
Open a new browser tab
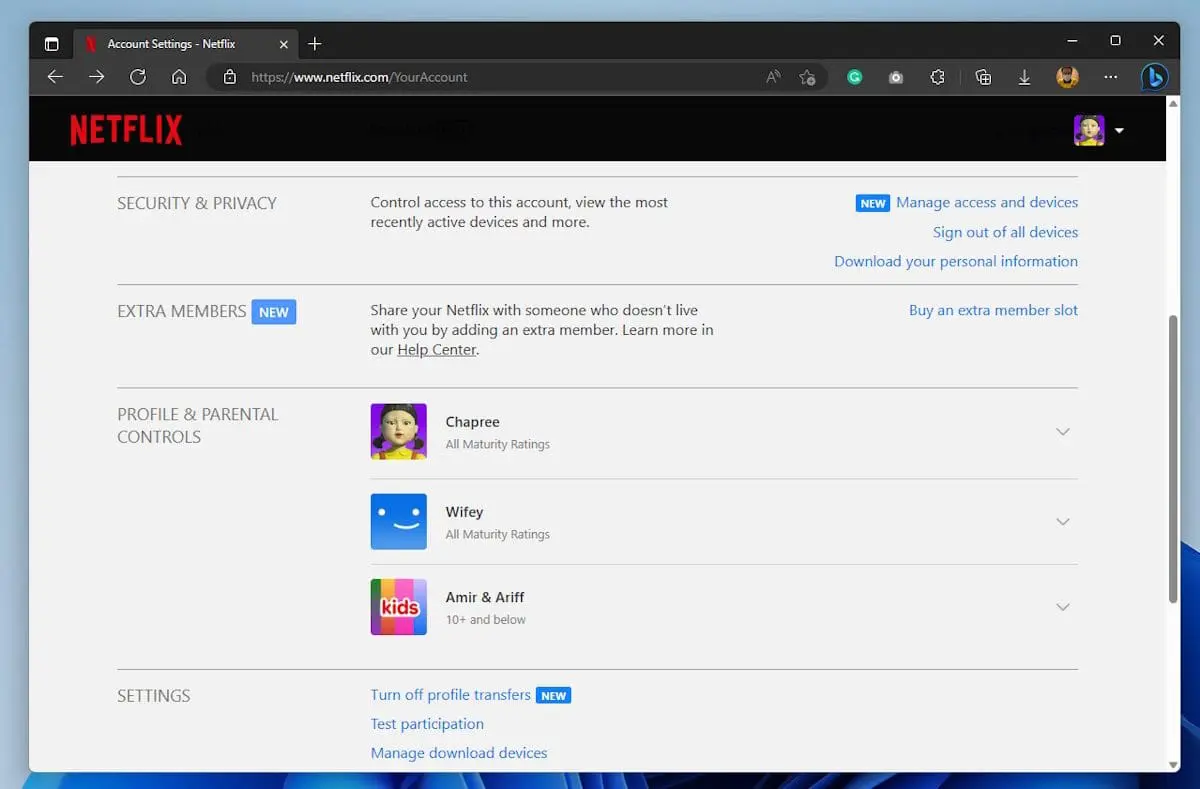(x=315, y=44)
